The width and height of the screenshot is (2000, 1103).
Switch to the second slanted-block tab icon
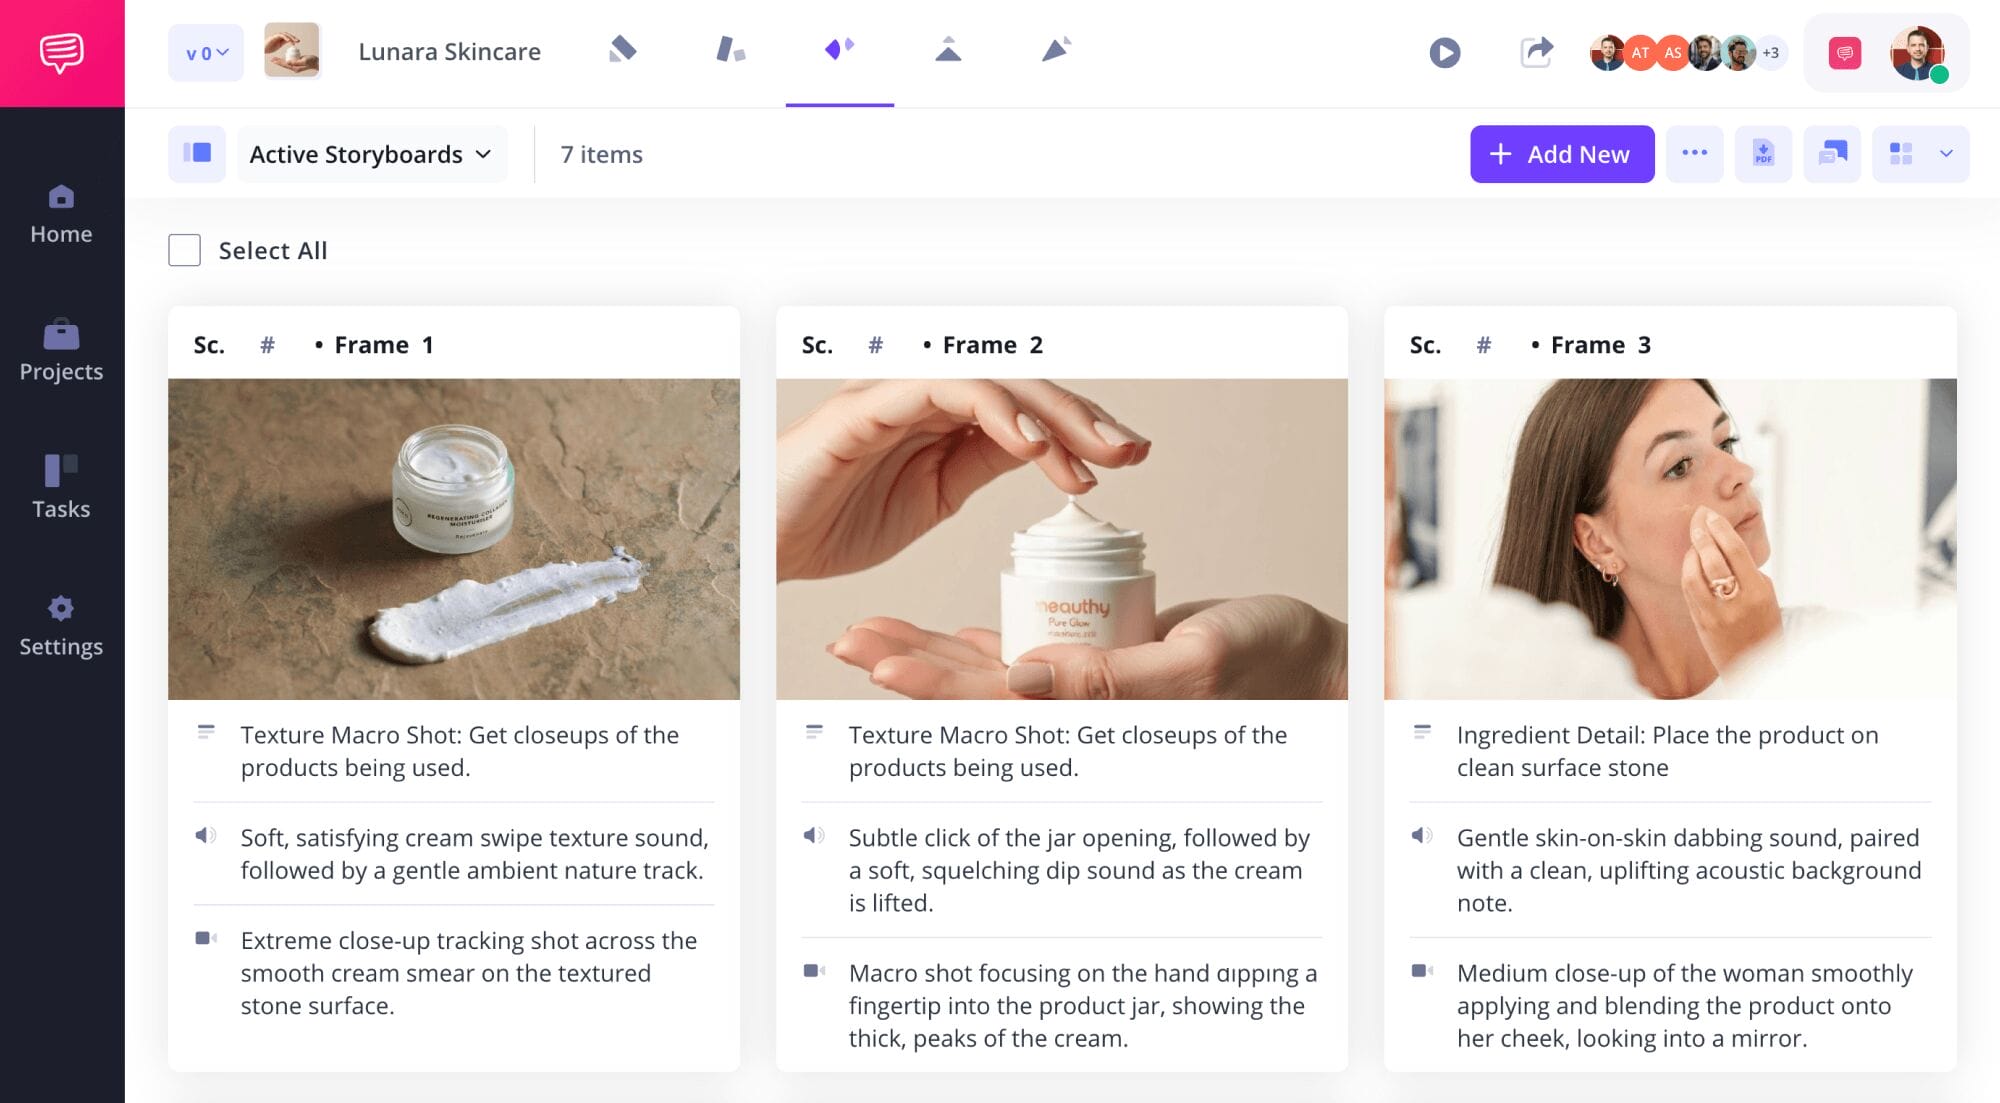click(731, 49)
